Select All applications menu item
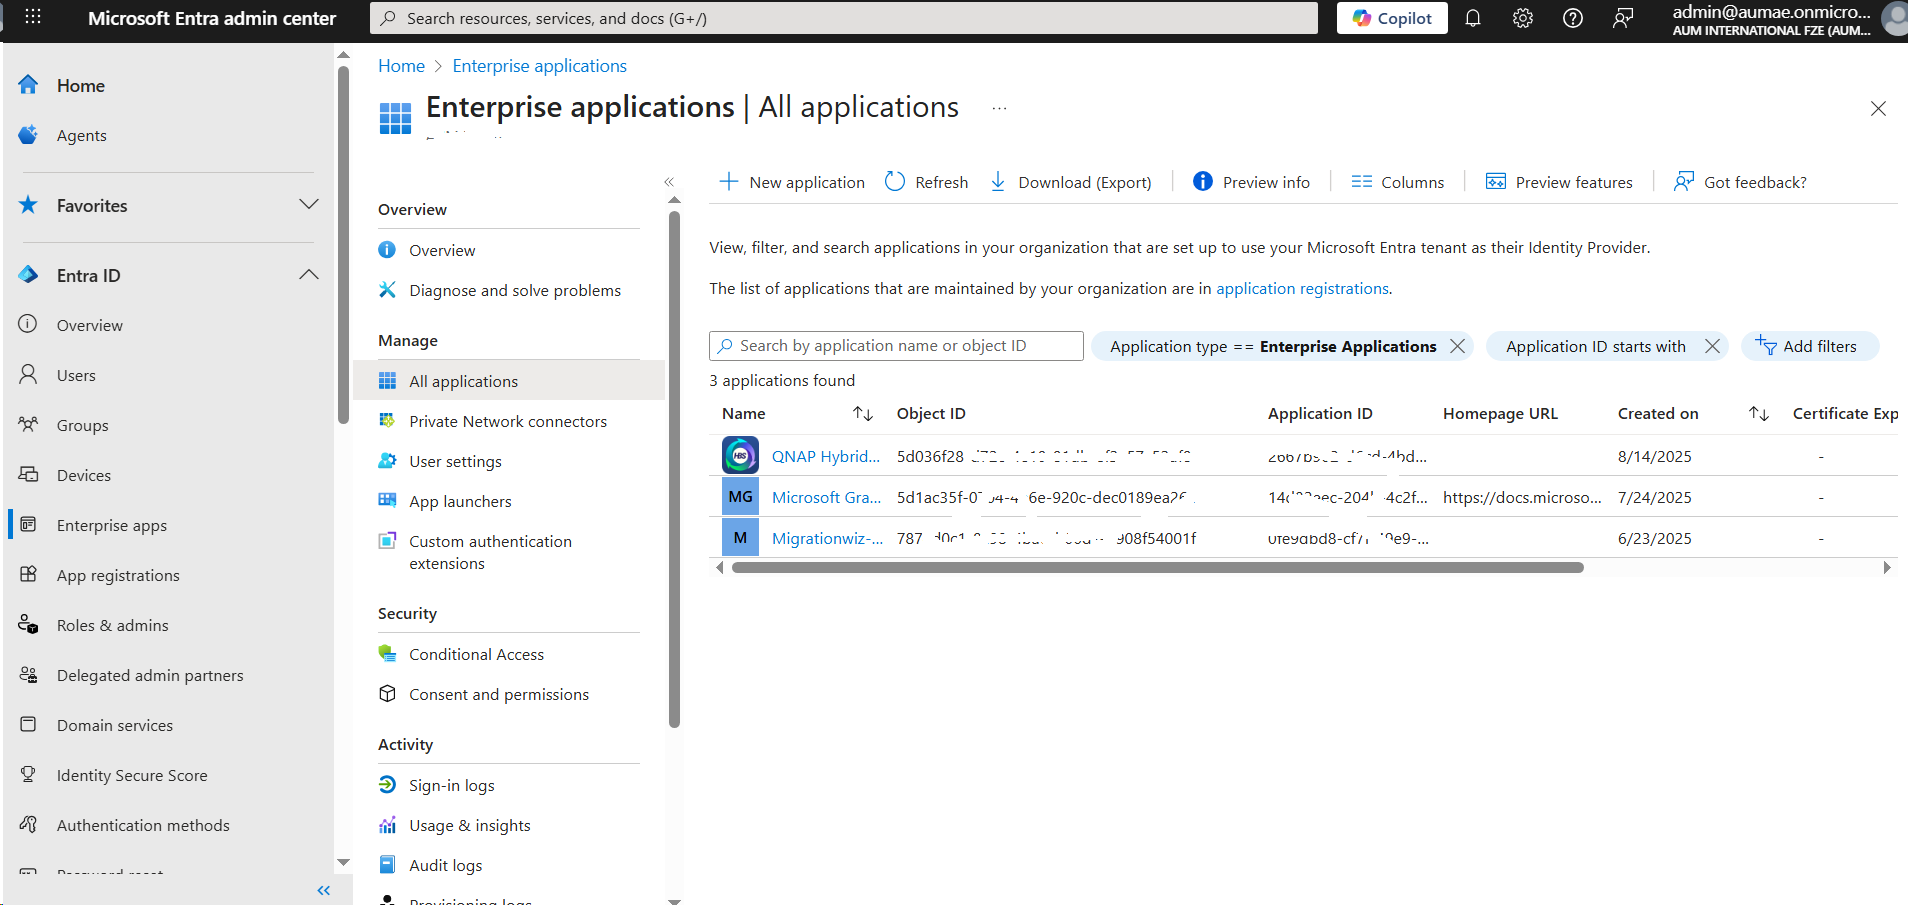Image resolution: width=1908 pixels, height=905 pixels. tap(509, 381)
